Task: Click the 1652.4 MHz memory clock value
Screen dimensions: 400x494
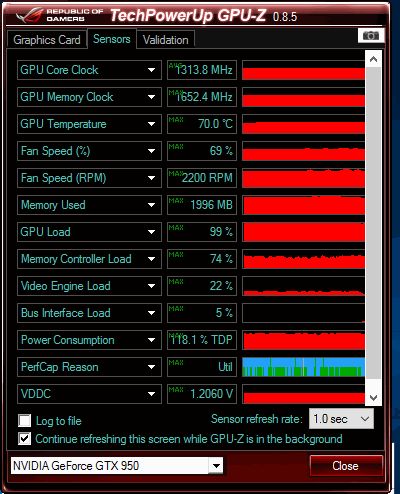Action: (202, 97)
